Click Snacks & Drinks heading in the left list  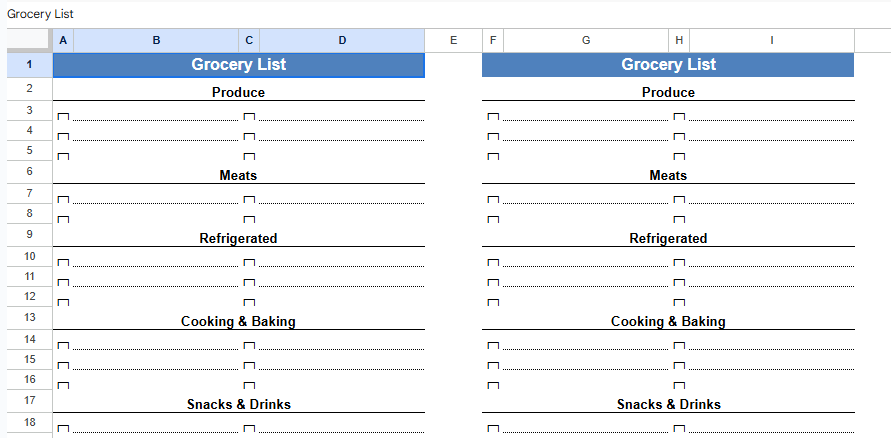point(238,405)
